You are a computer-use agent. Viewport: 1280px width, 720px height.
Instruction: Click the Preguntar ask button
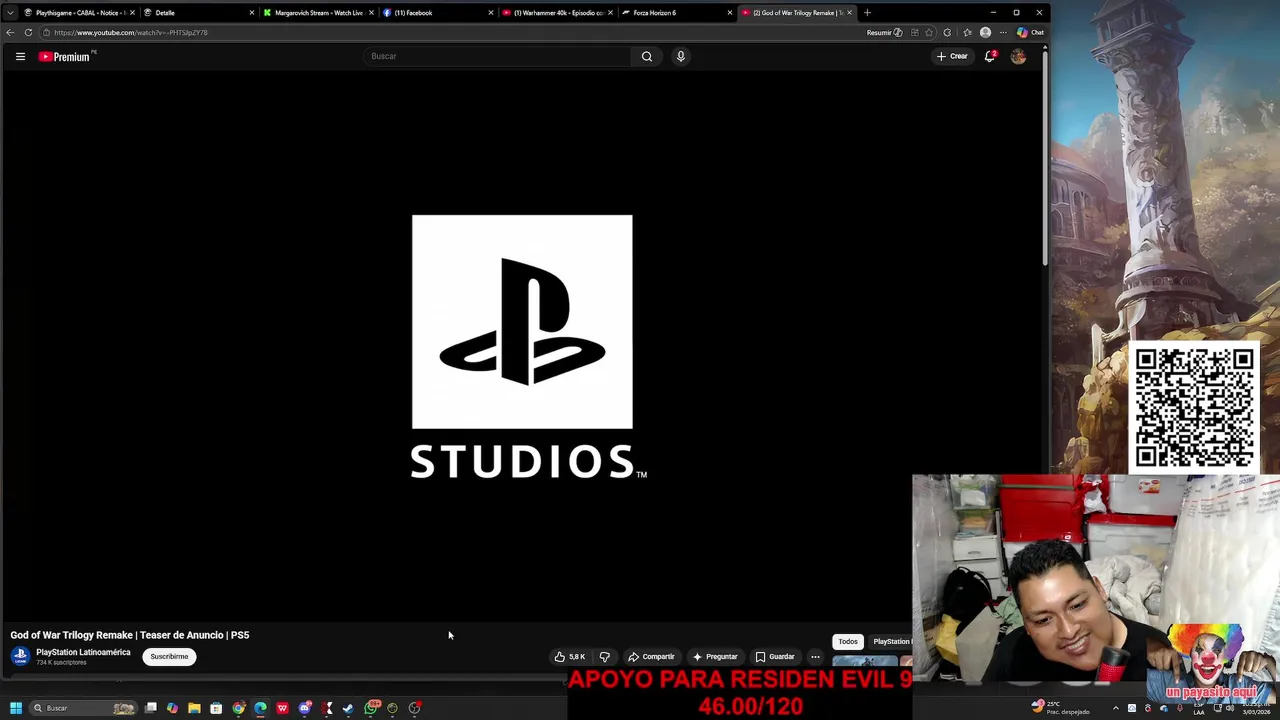[x=715, y=656]
